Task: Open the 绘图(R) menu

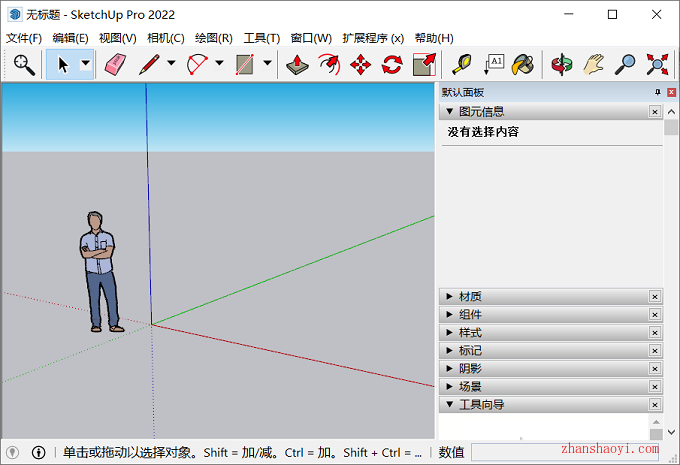Action: [x=214, y=38]
